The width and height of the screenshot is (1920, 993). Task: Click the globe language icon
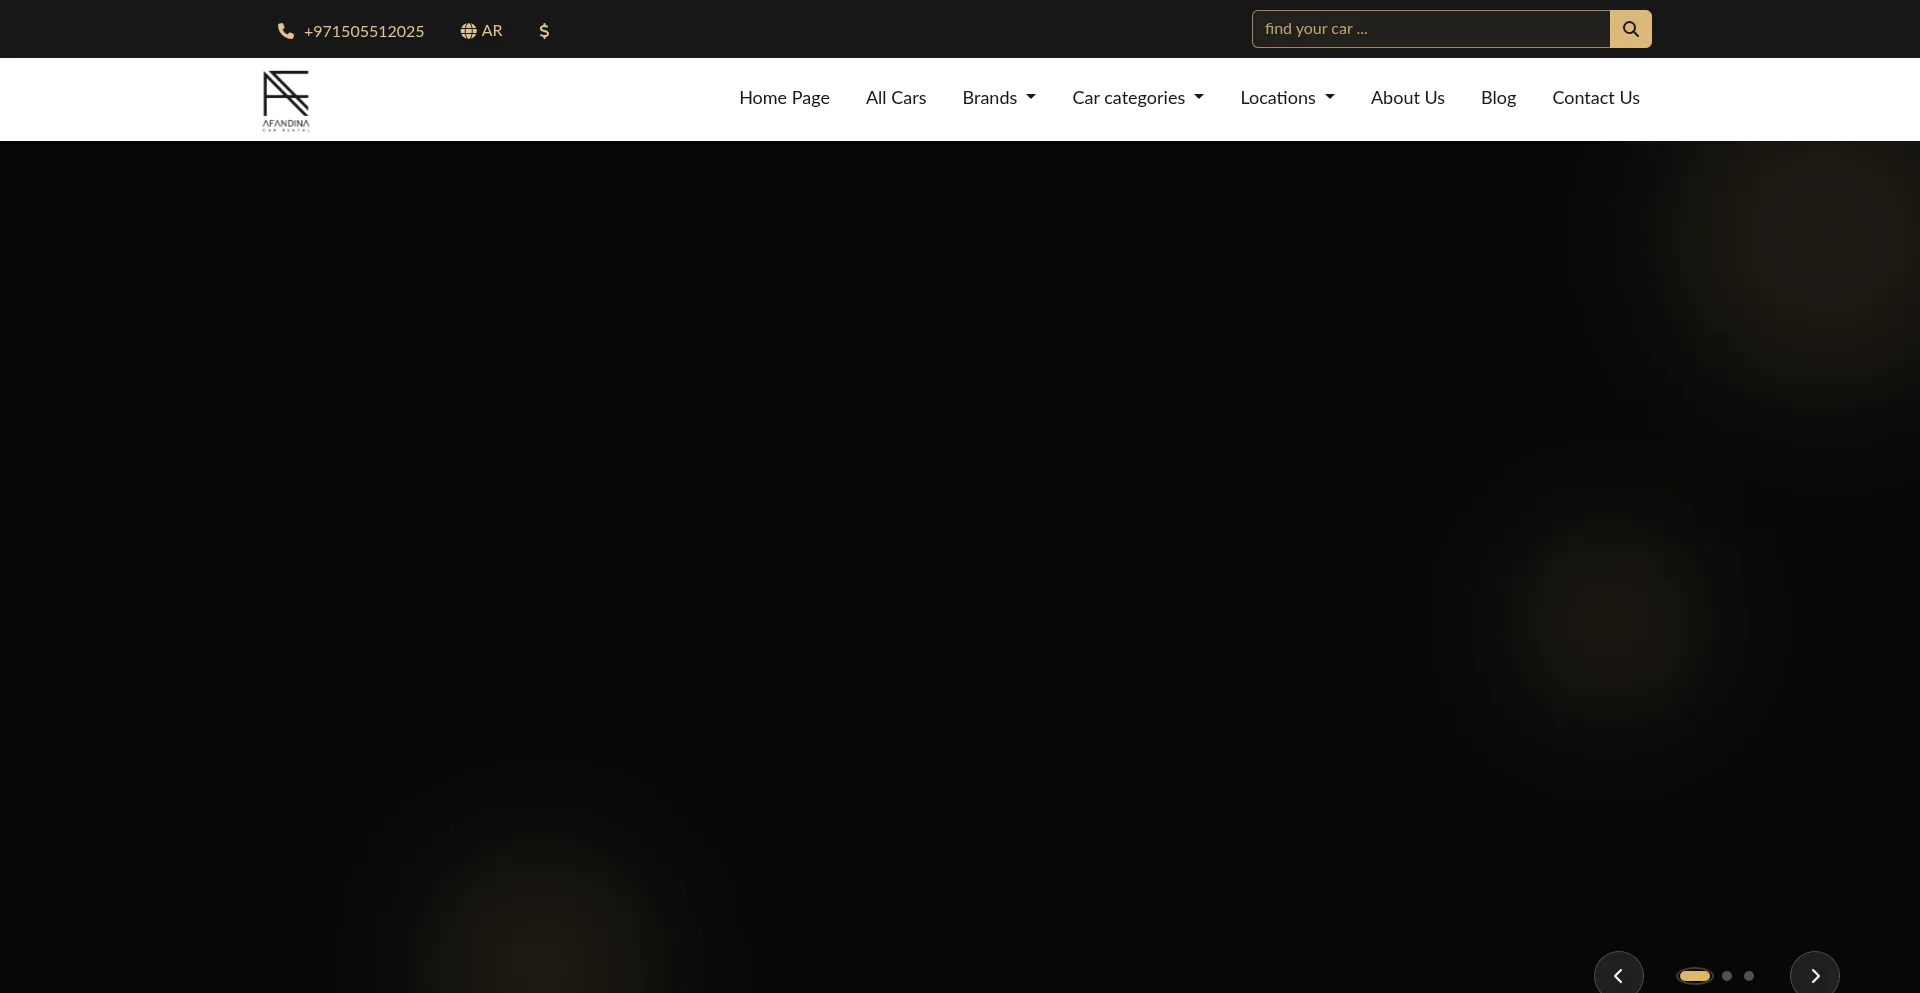(468, 31)
